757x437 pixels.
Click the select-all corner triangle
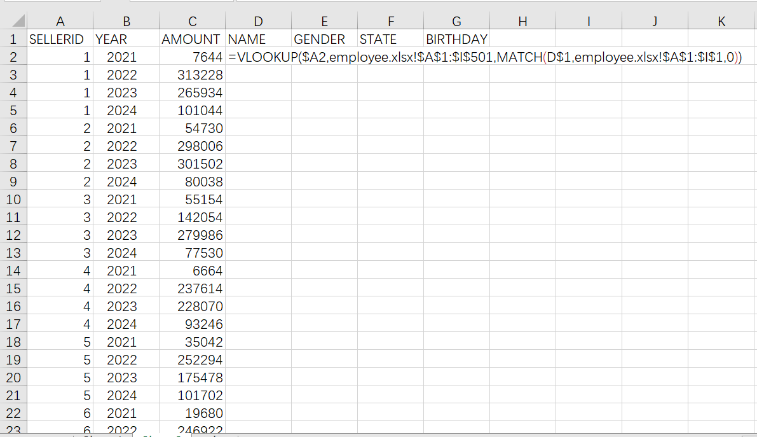pyautogui.click(x=18, y=20)
